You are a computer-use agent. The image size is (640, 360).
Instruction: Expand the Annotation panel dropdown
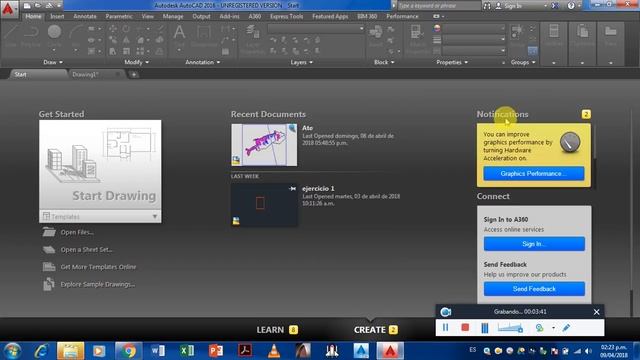pyautogui.click(x=203, y=62)
